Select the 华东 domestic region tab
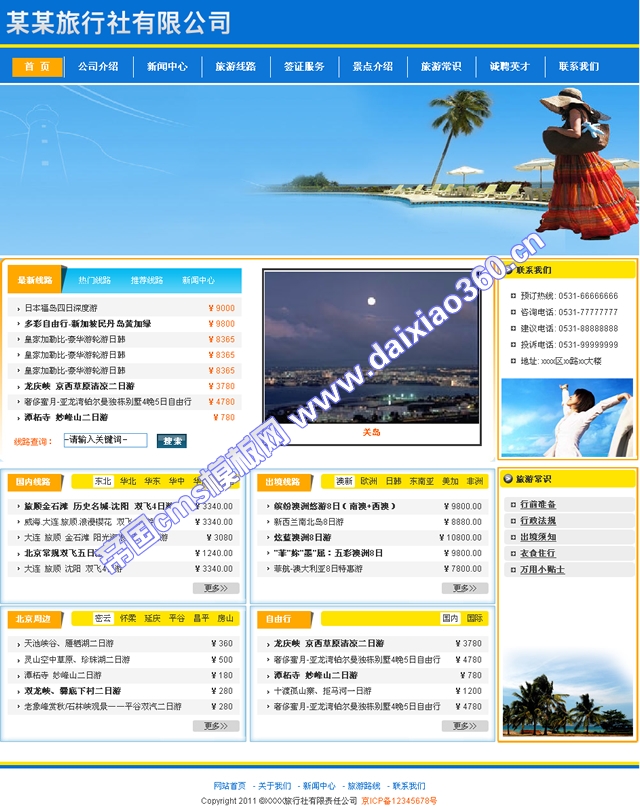The image size is (640, 808). 152,481
